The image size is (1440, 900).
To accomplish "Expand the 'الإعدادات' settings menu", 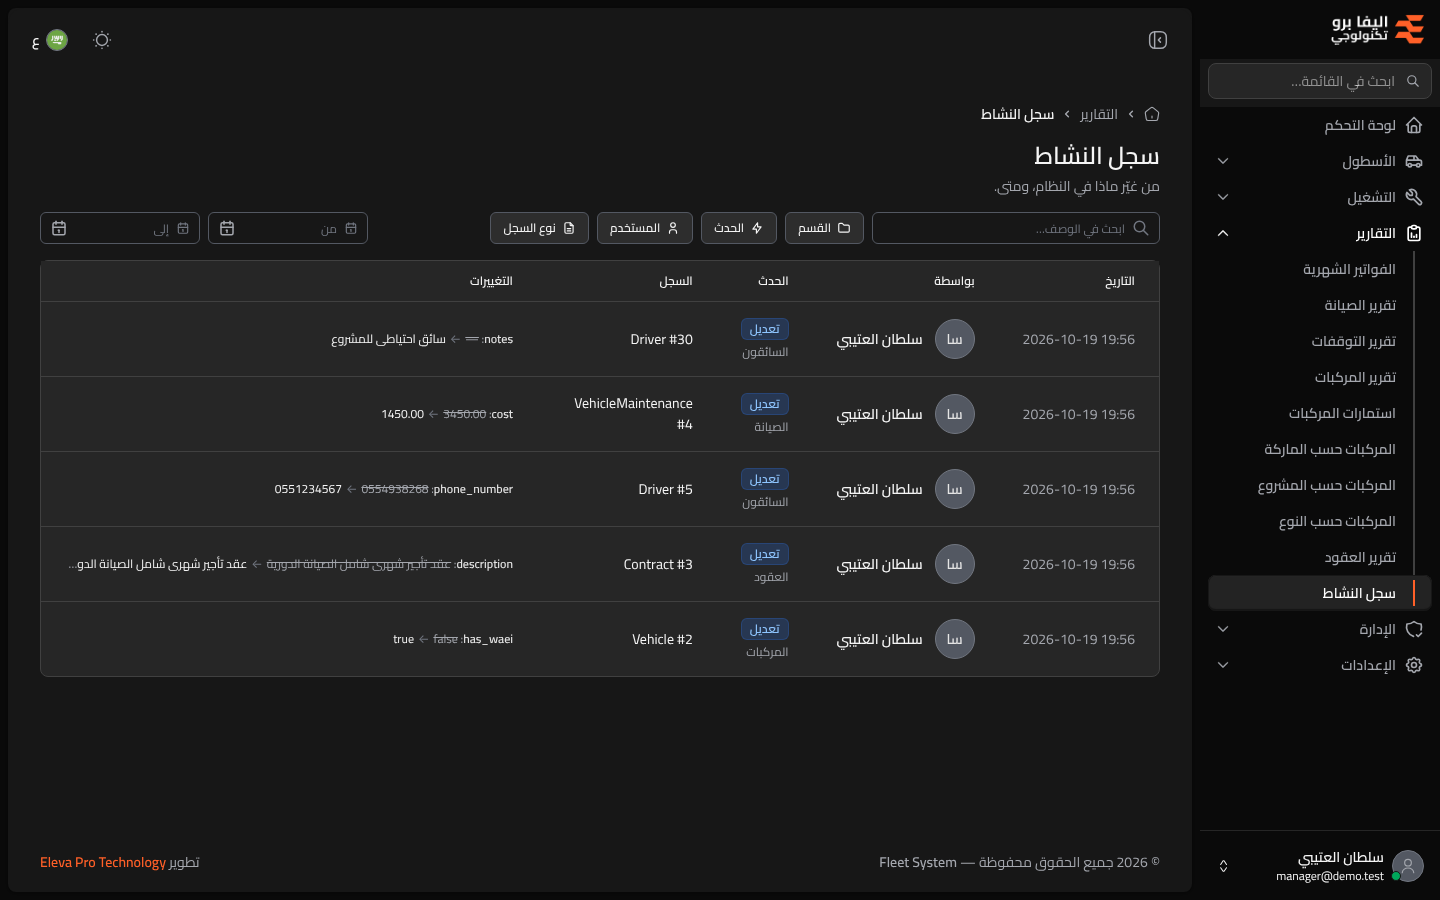I will pos(1320,665).
